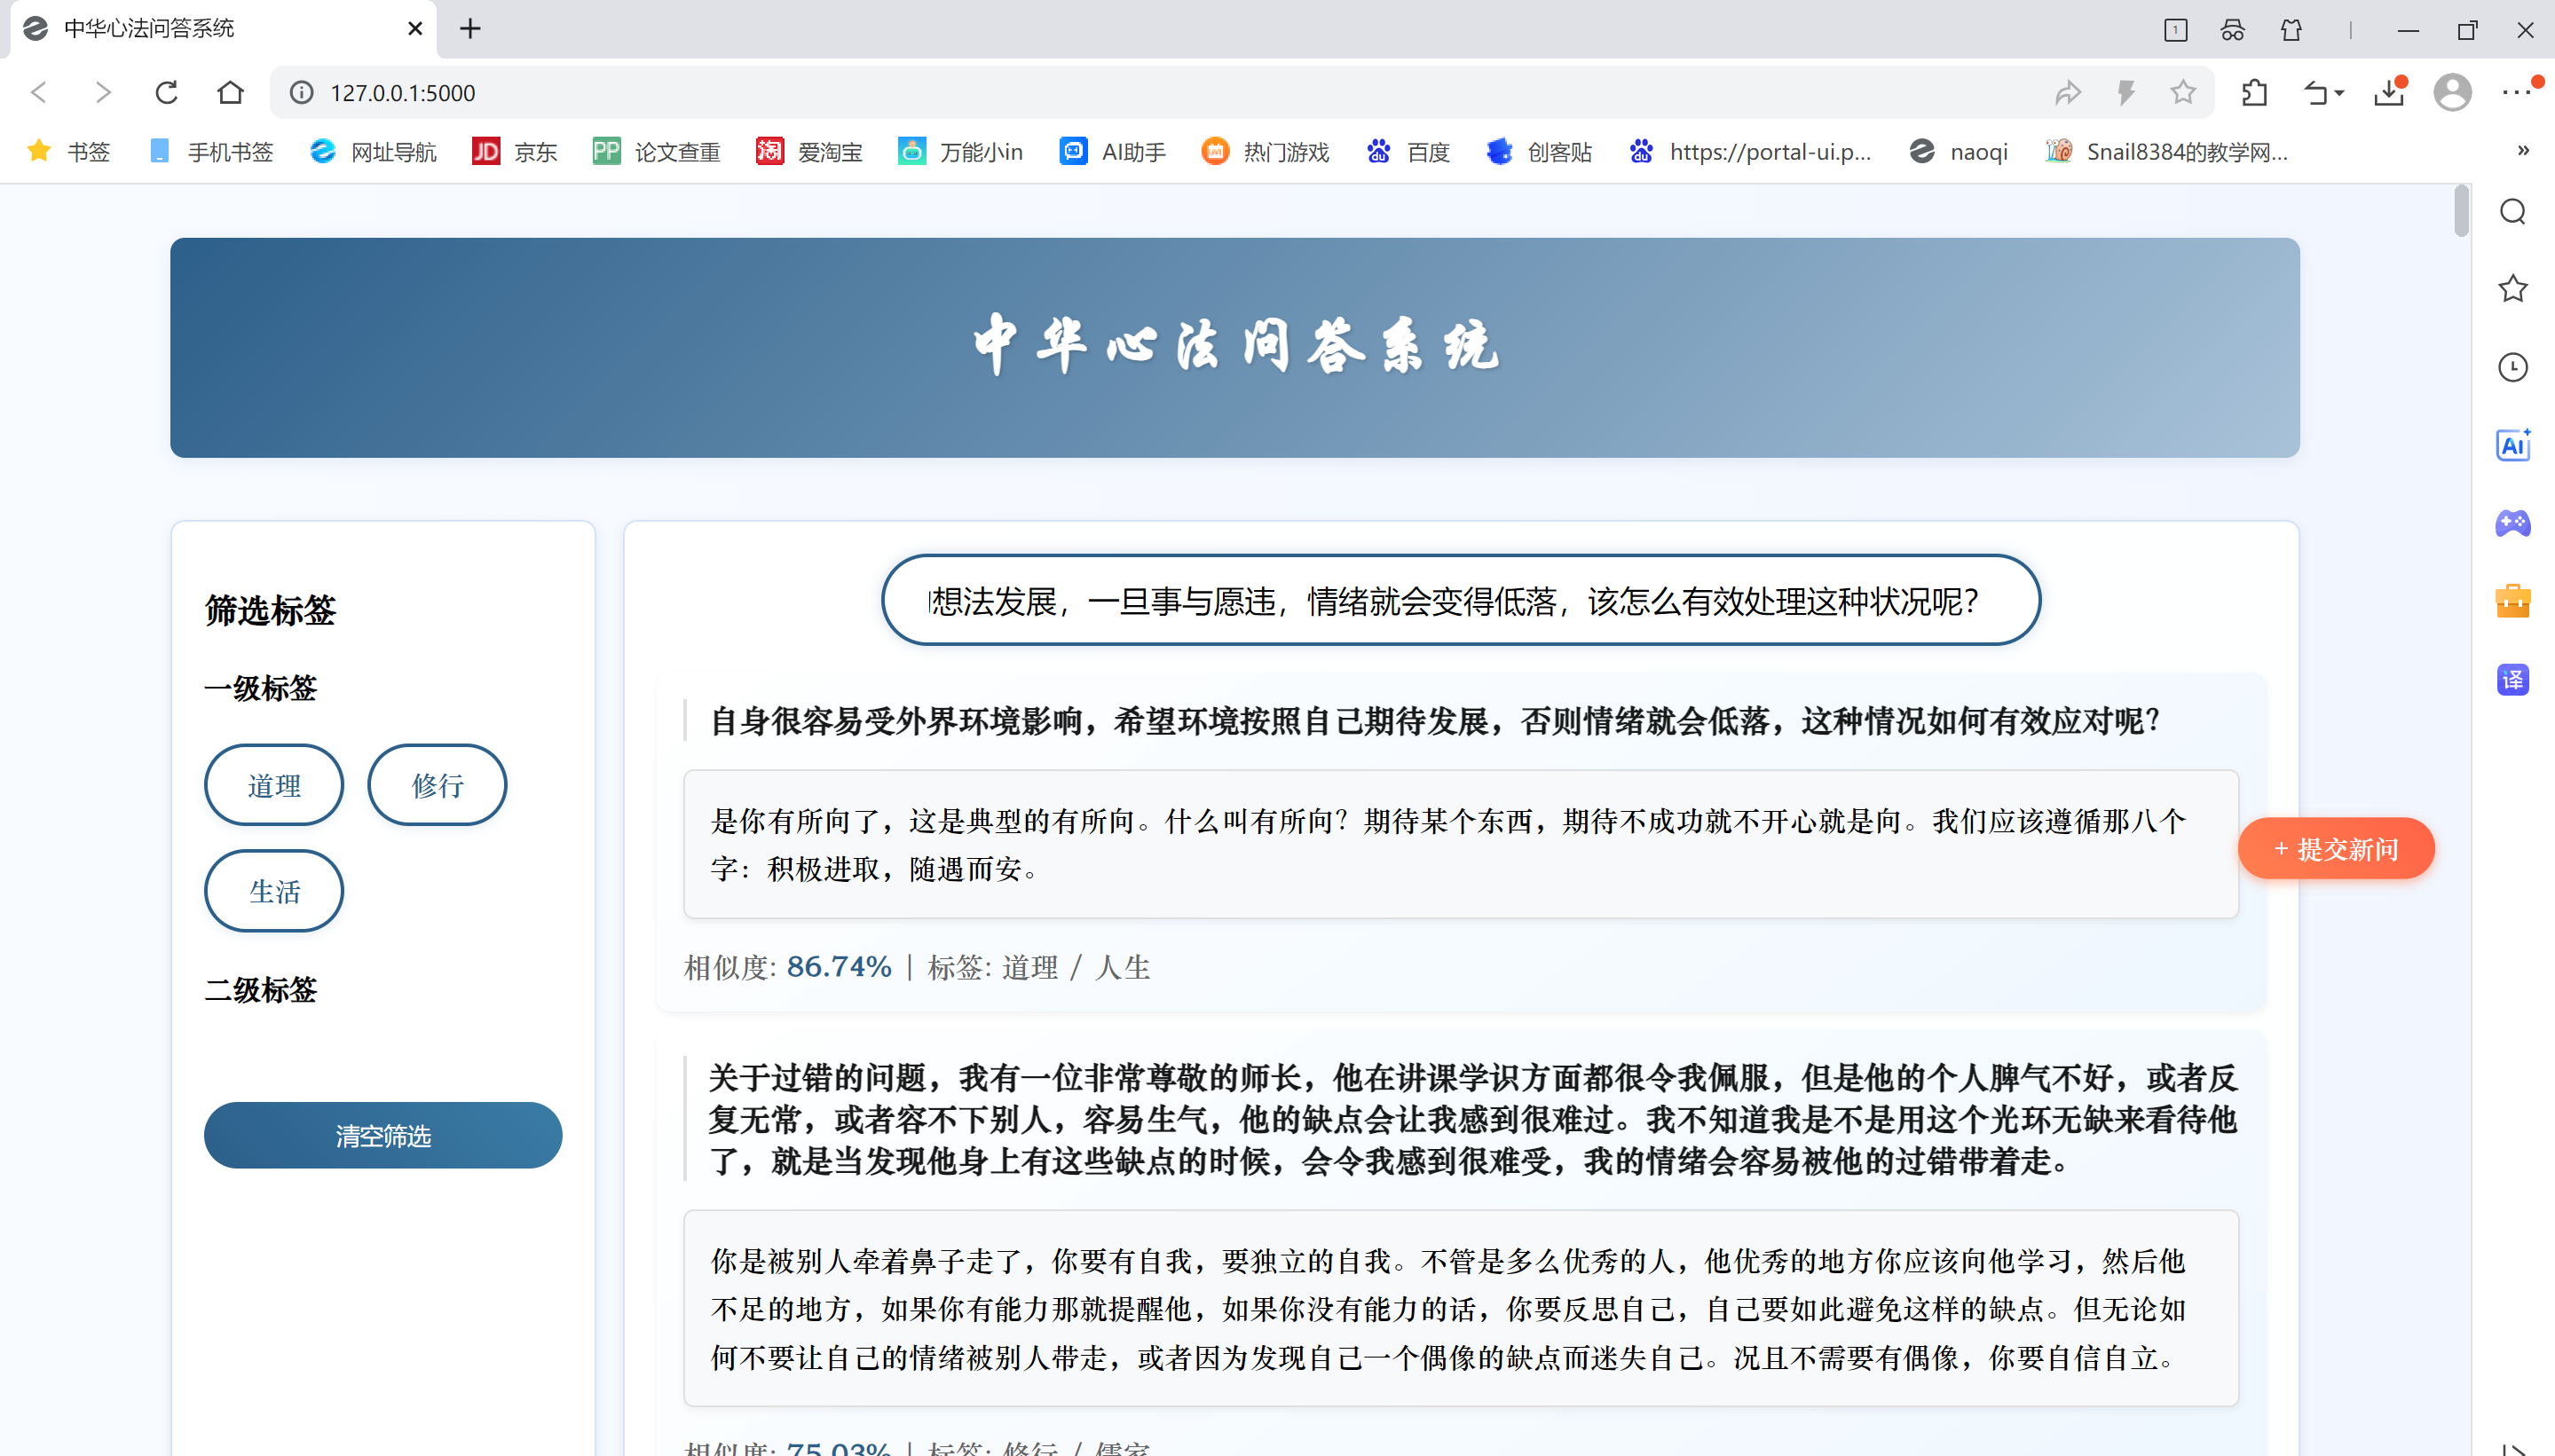Open the 网址导航 bookmark
This screenshot has height=1456, width=2555.
pyautogui.click(x=374, y=152)
